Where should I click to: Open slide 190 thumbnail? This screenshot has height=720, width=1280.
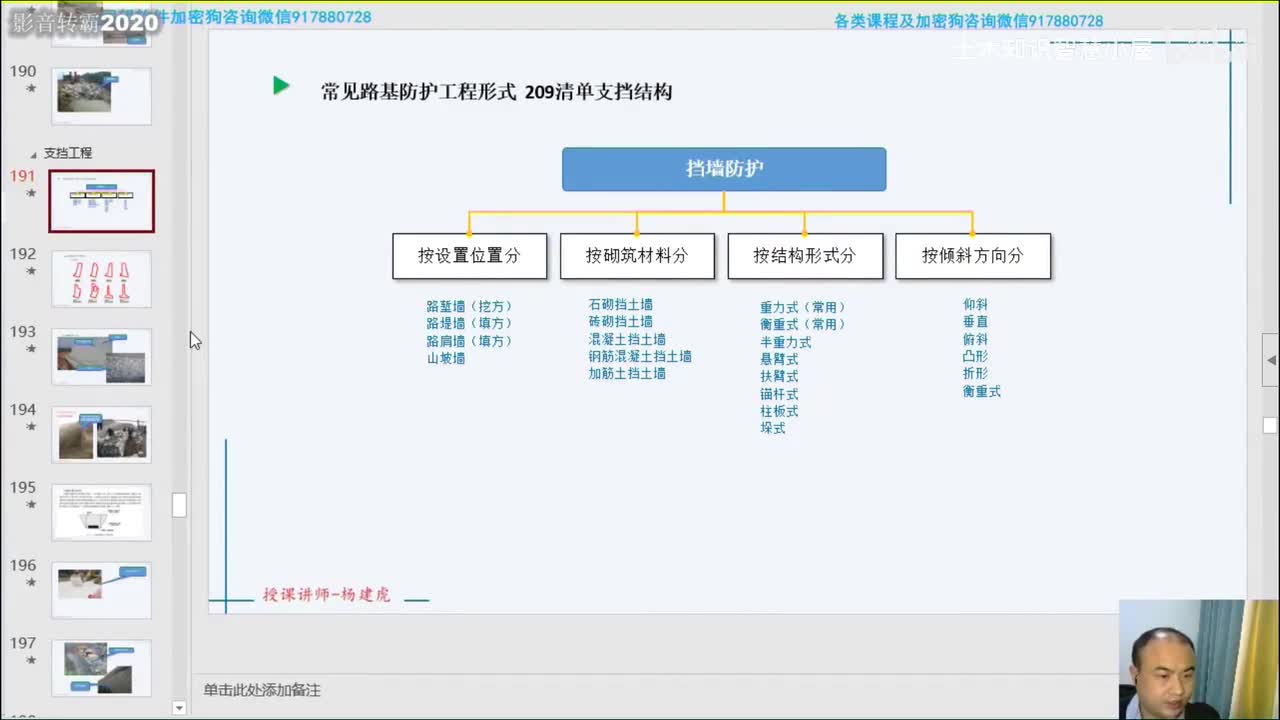(x=101, y=96)
